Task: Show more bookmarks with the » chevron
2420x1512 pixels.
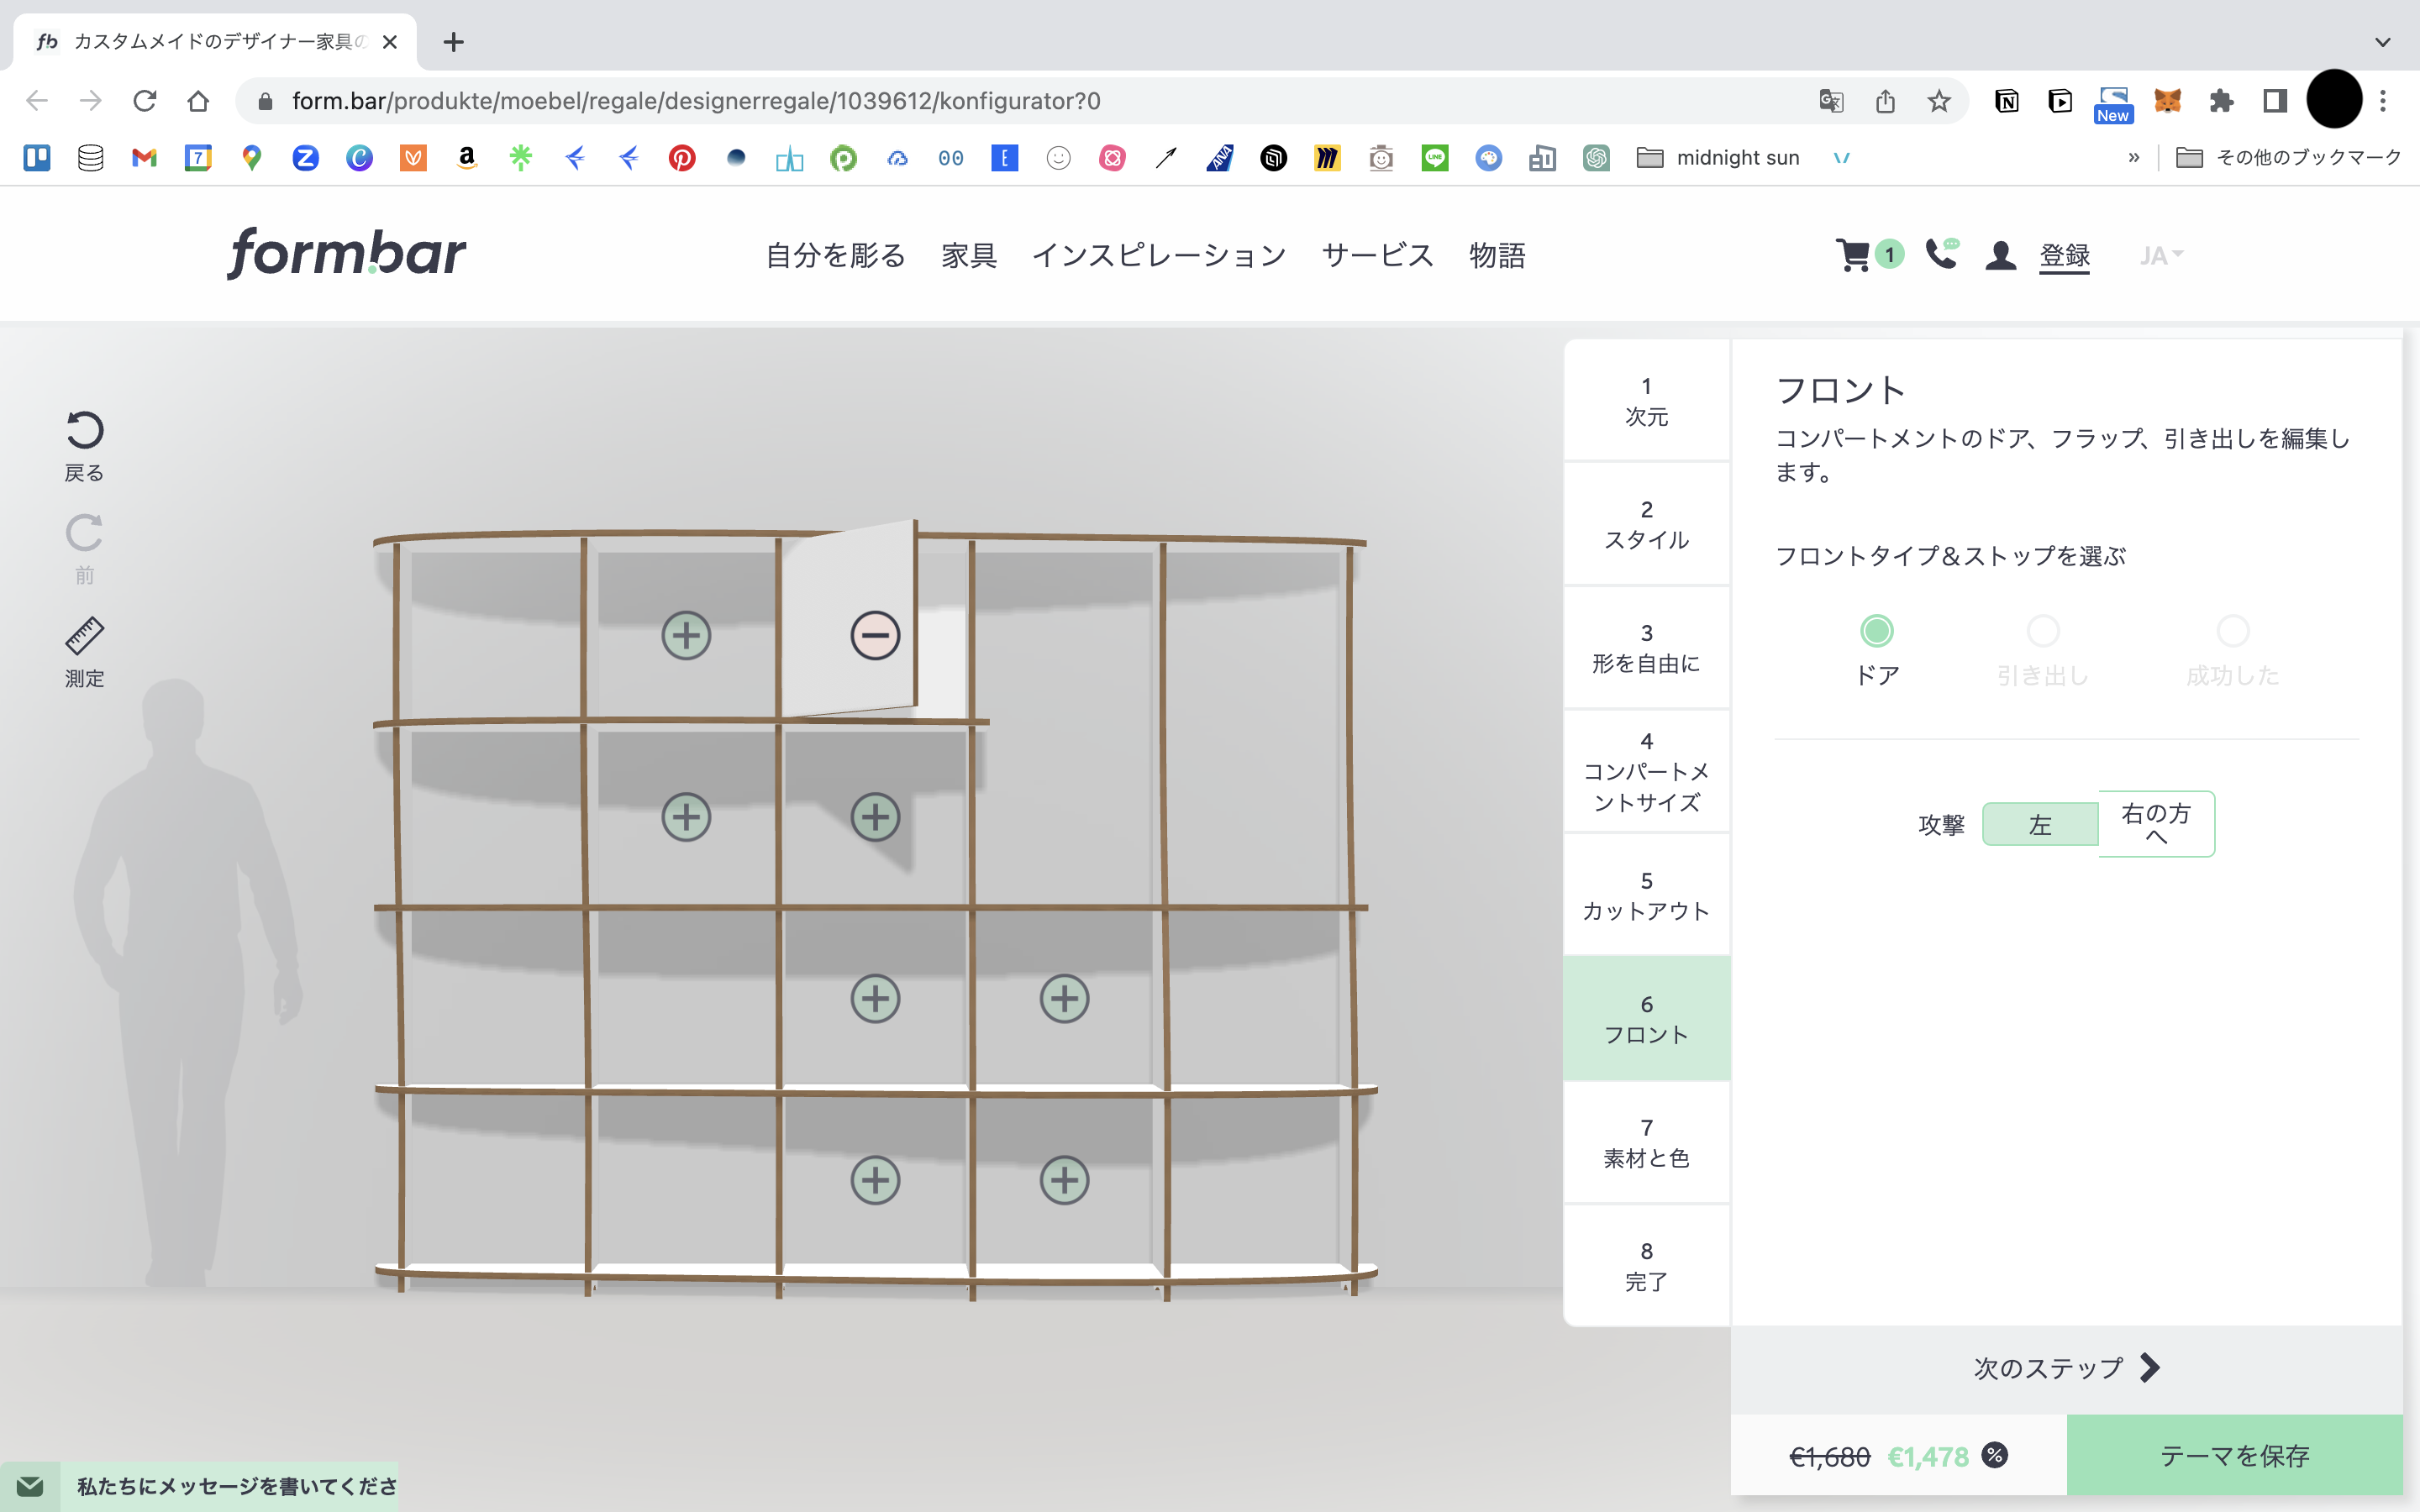Action: coord(2133,157)
